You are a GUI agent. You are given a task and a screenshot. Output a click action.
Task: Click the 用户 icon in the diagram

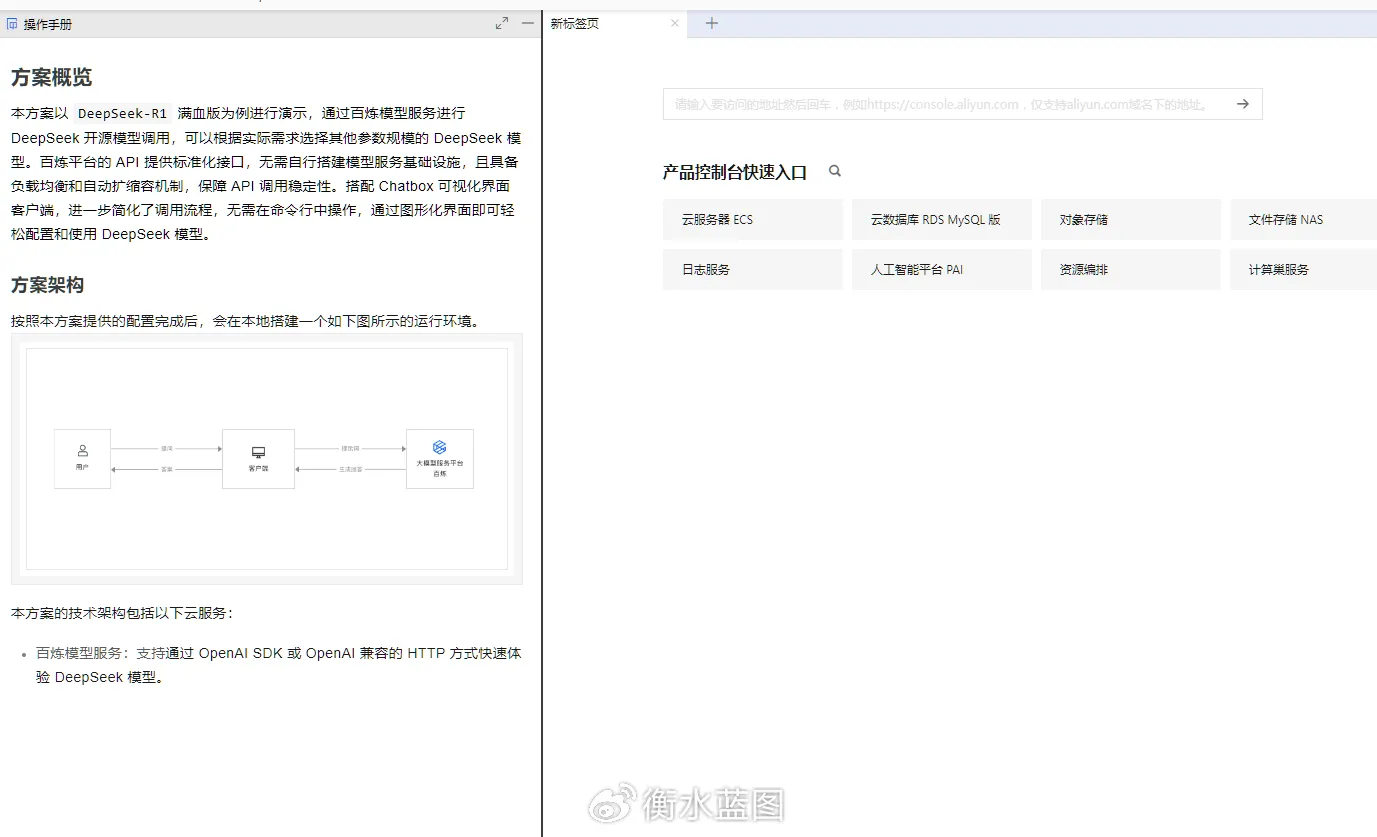click(82, 451)
